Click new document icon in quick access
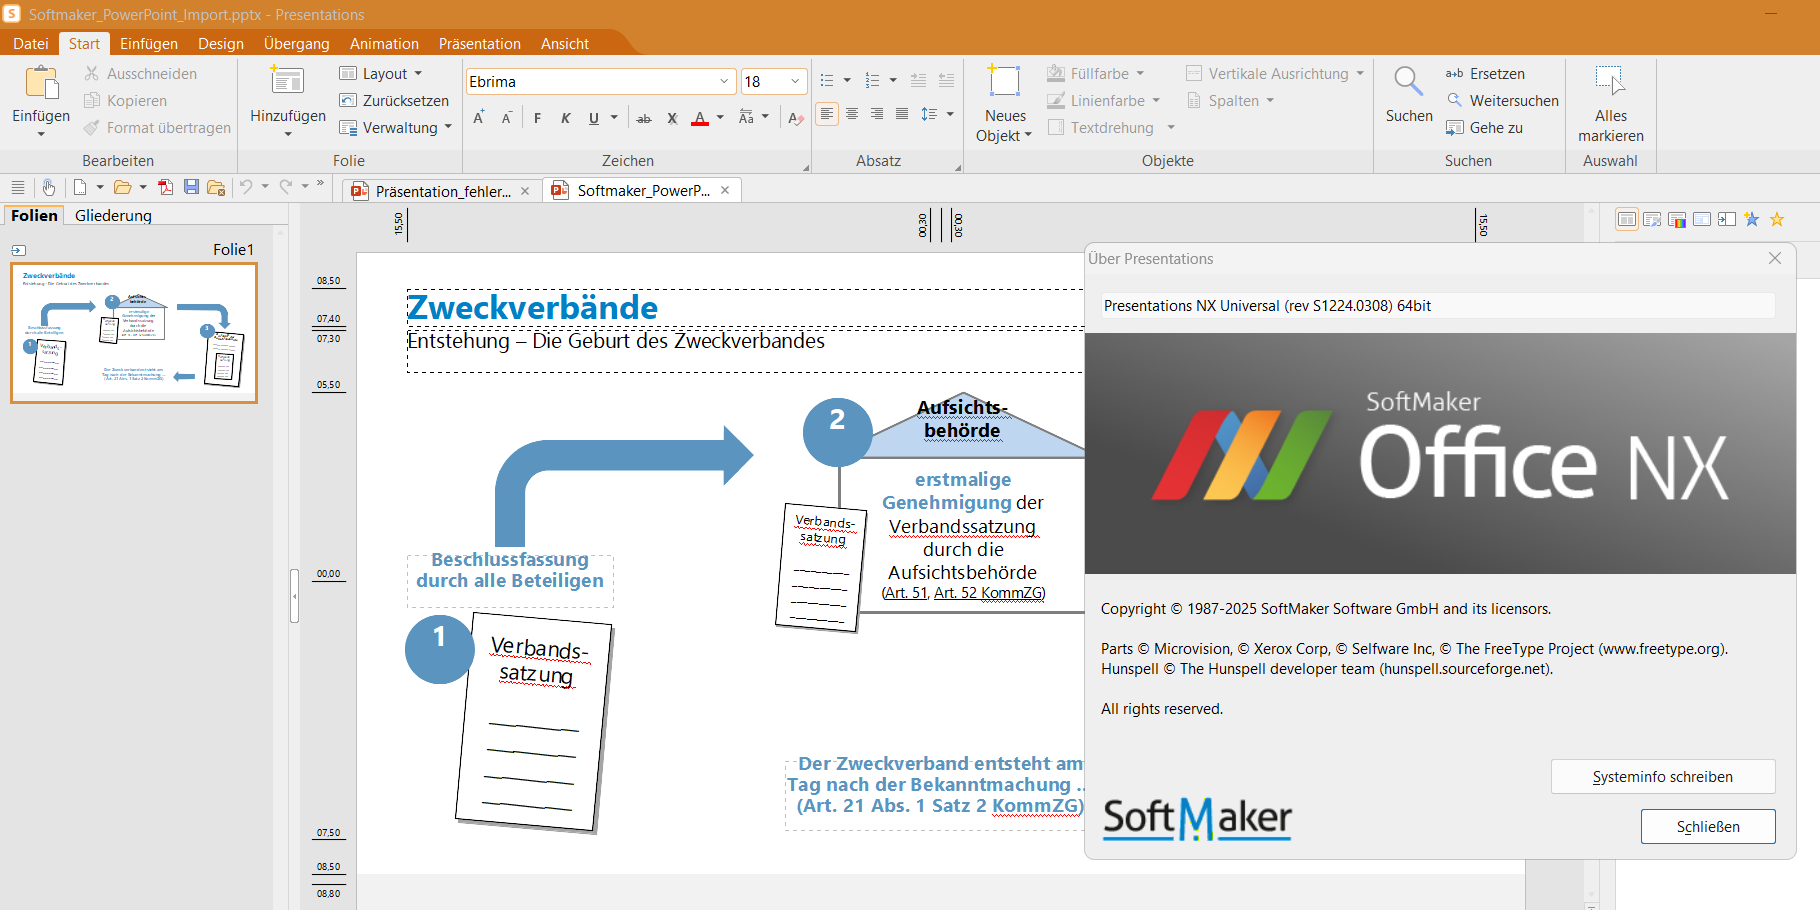Screen dimensions: 1820x910 coord(80,188)
